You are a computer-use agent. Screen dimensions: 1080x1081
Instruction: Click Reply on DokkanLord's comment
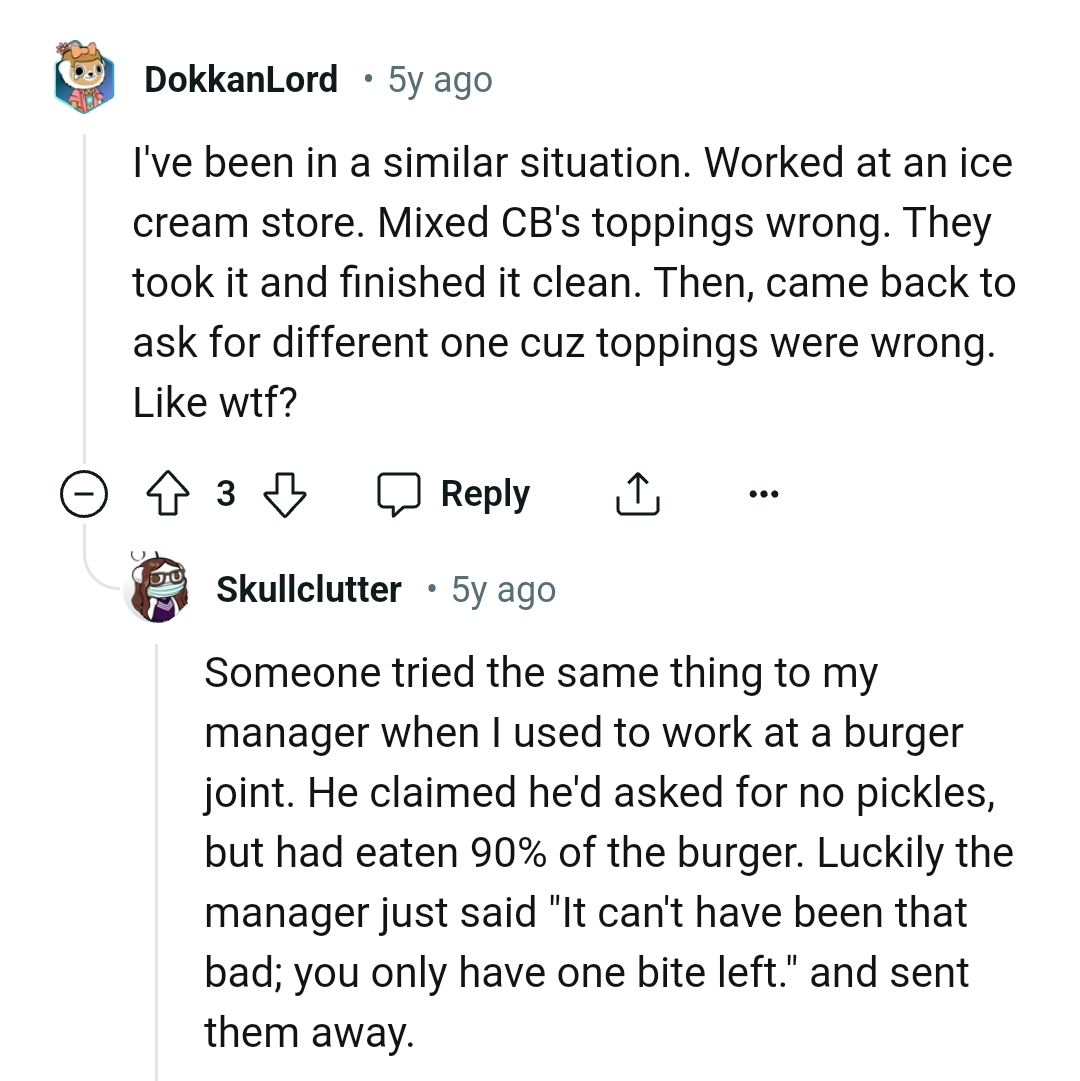pyautogui.click(x=485, y=493)
